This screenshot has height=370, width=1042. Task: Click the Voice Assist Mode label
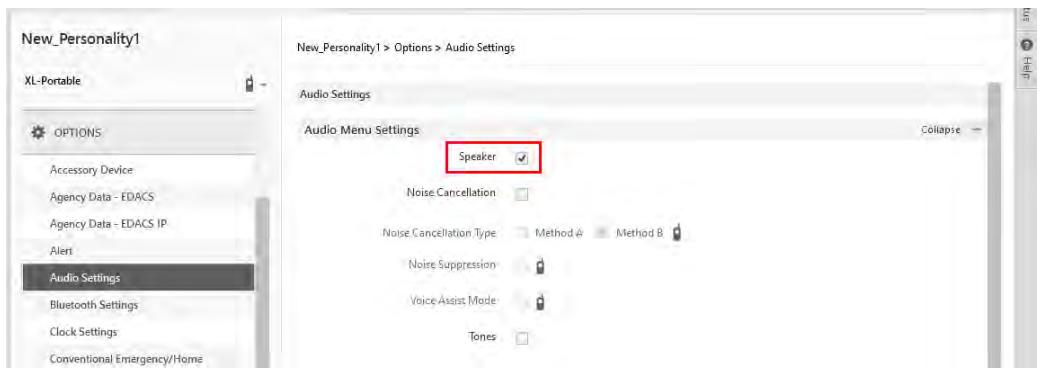(x=454, y=301)
